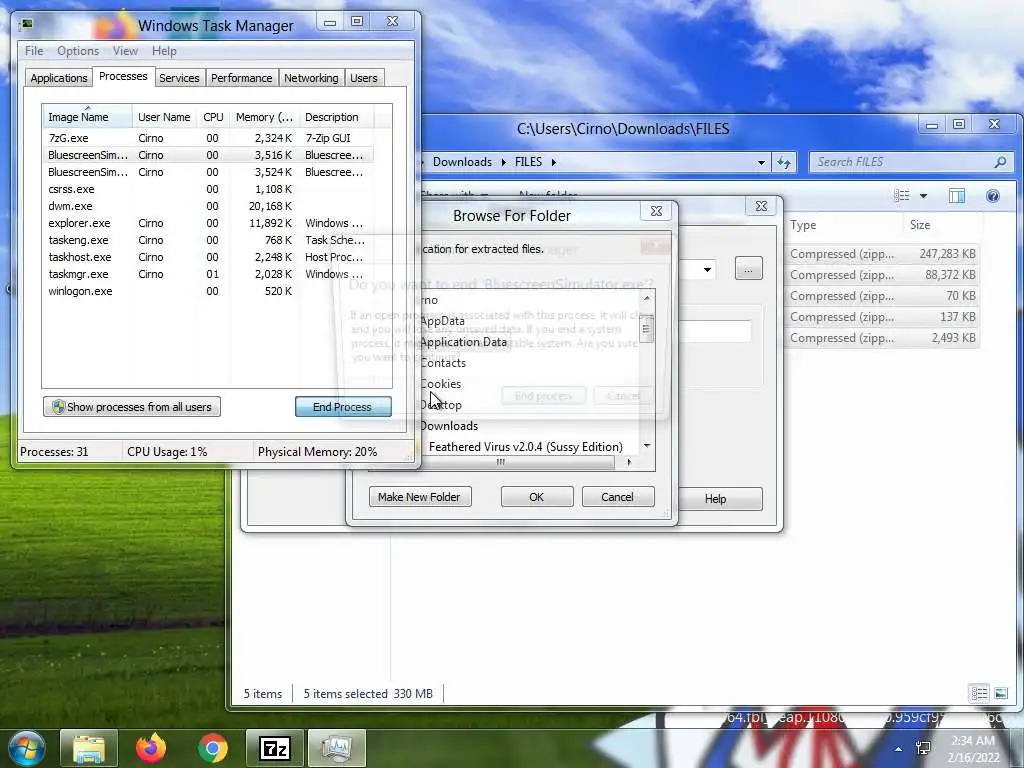The width and height of the screenshot is (1024, 768).
Task: Click End Process button in Task Manager
Action: tap(343, 407)
